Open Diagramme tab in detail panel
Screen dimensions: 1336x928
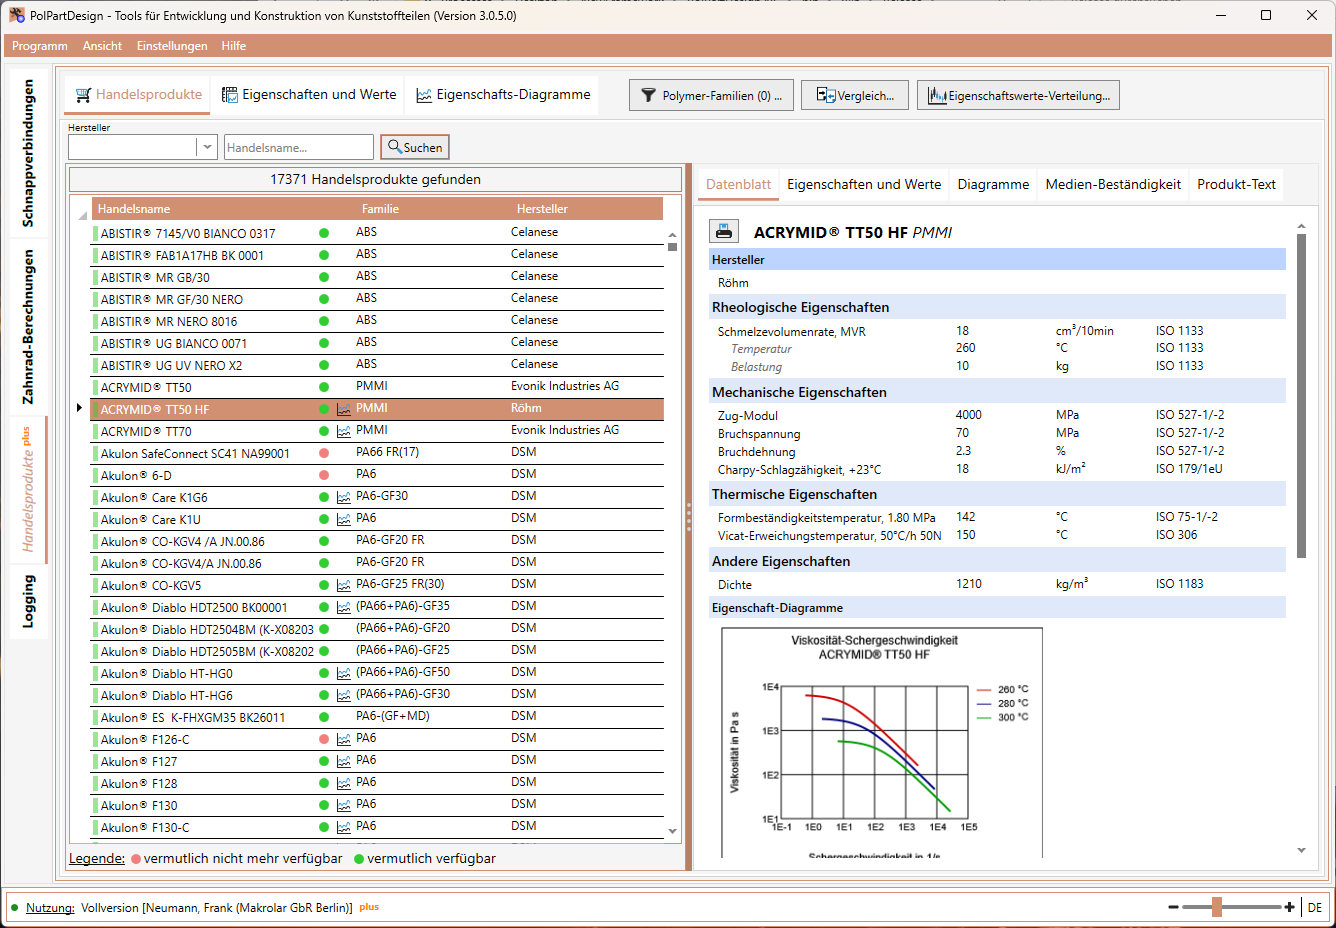[993, 185]
